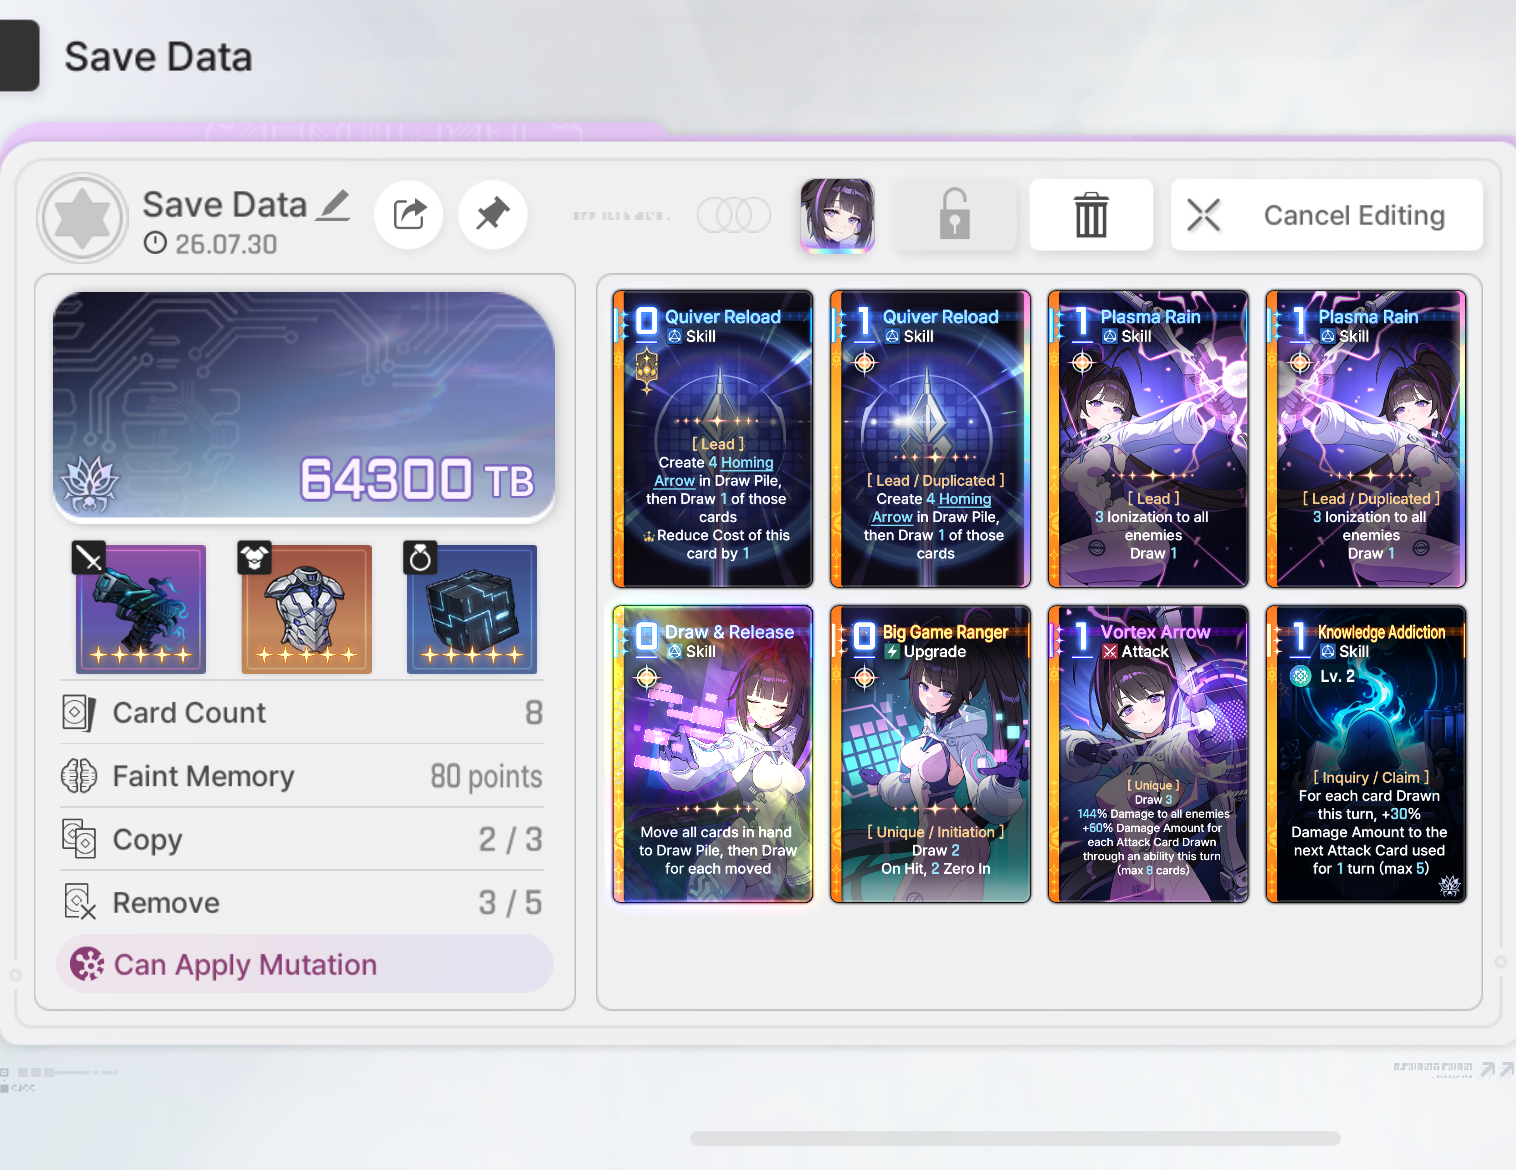Click the gold epiphany badge on Quiver Reload

tap(647, 370)
